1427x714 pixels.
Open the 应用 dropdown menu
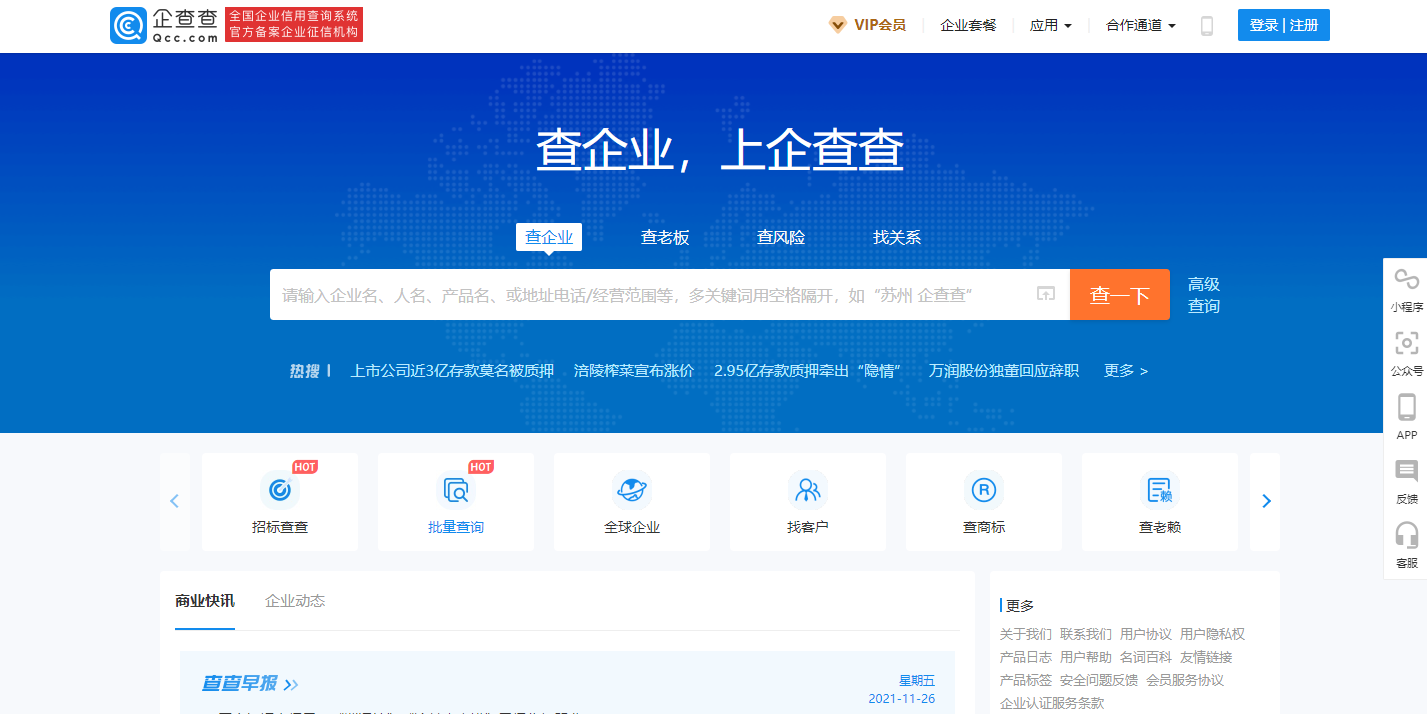[1051, 24]
